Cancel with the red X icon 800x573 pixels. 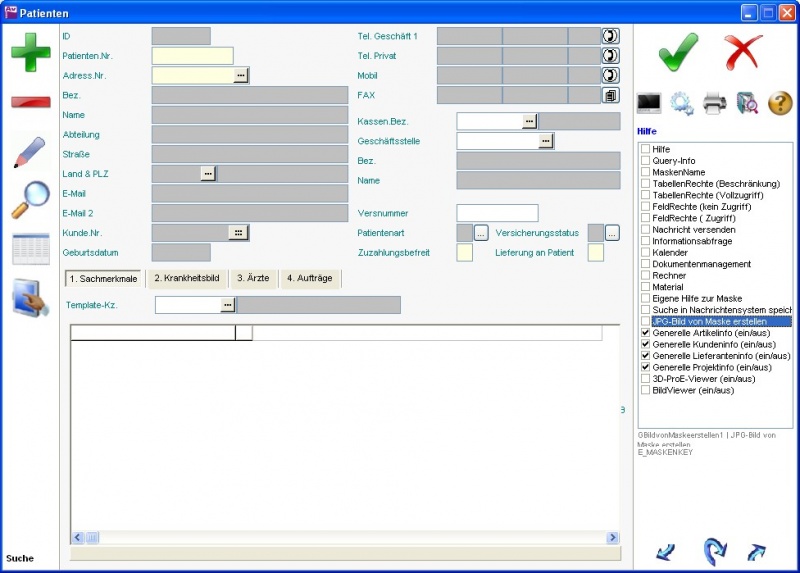tap(743, 50)
